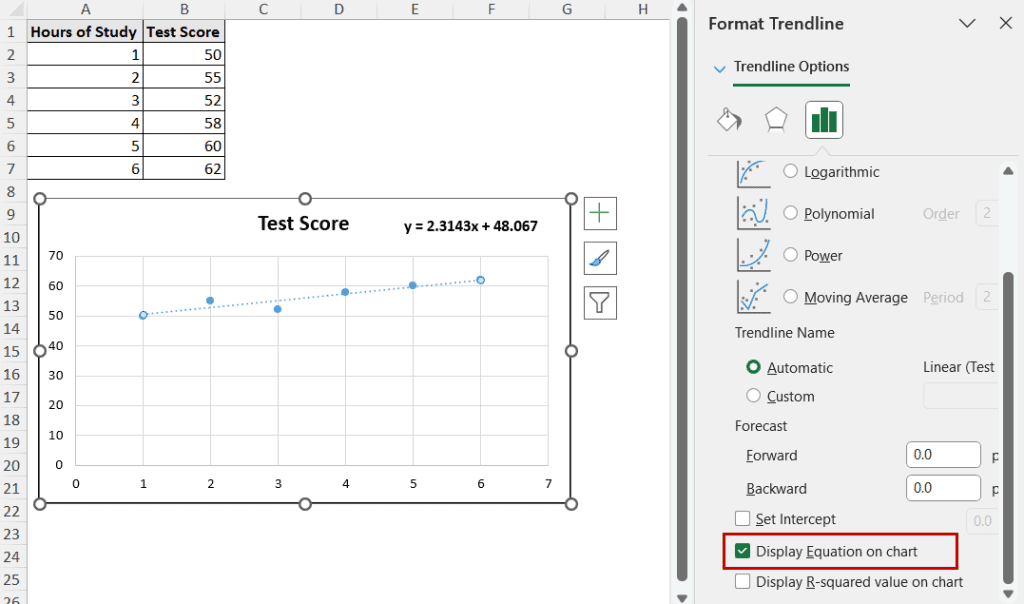Select the Effects pentagon icon
The image size is (1024, 604).
point(775,118)
